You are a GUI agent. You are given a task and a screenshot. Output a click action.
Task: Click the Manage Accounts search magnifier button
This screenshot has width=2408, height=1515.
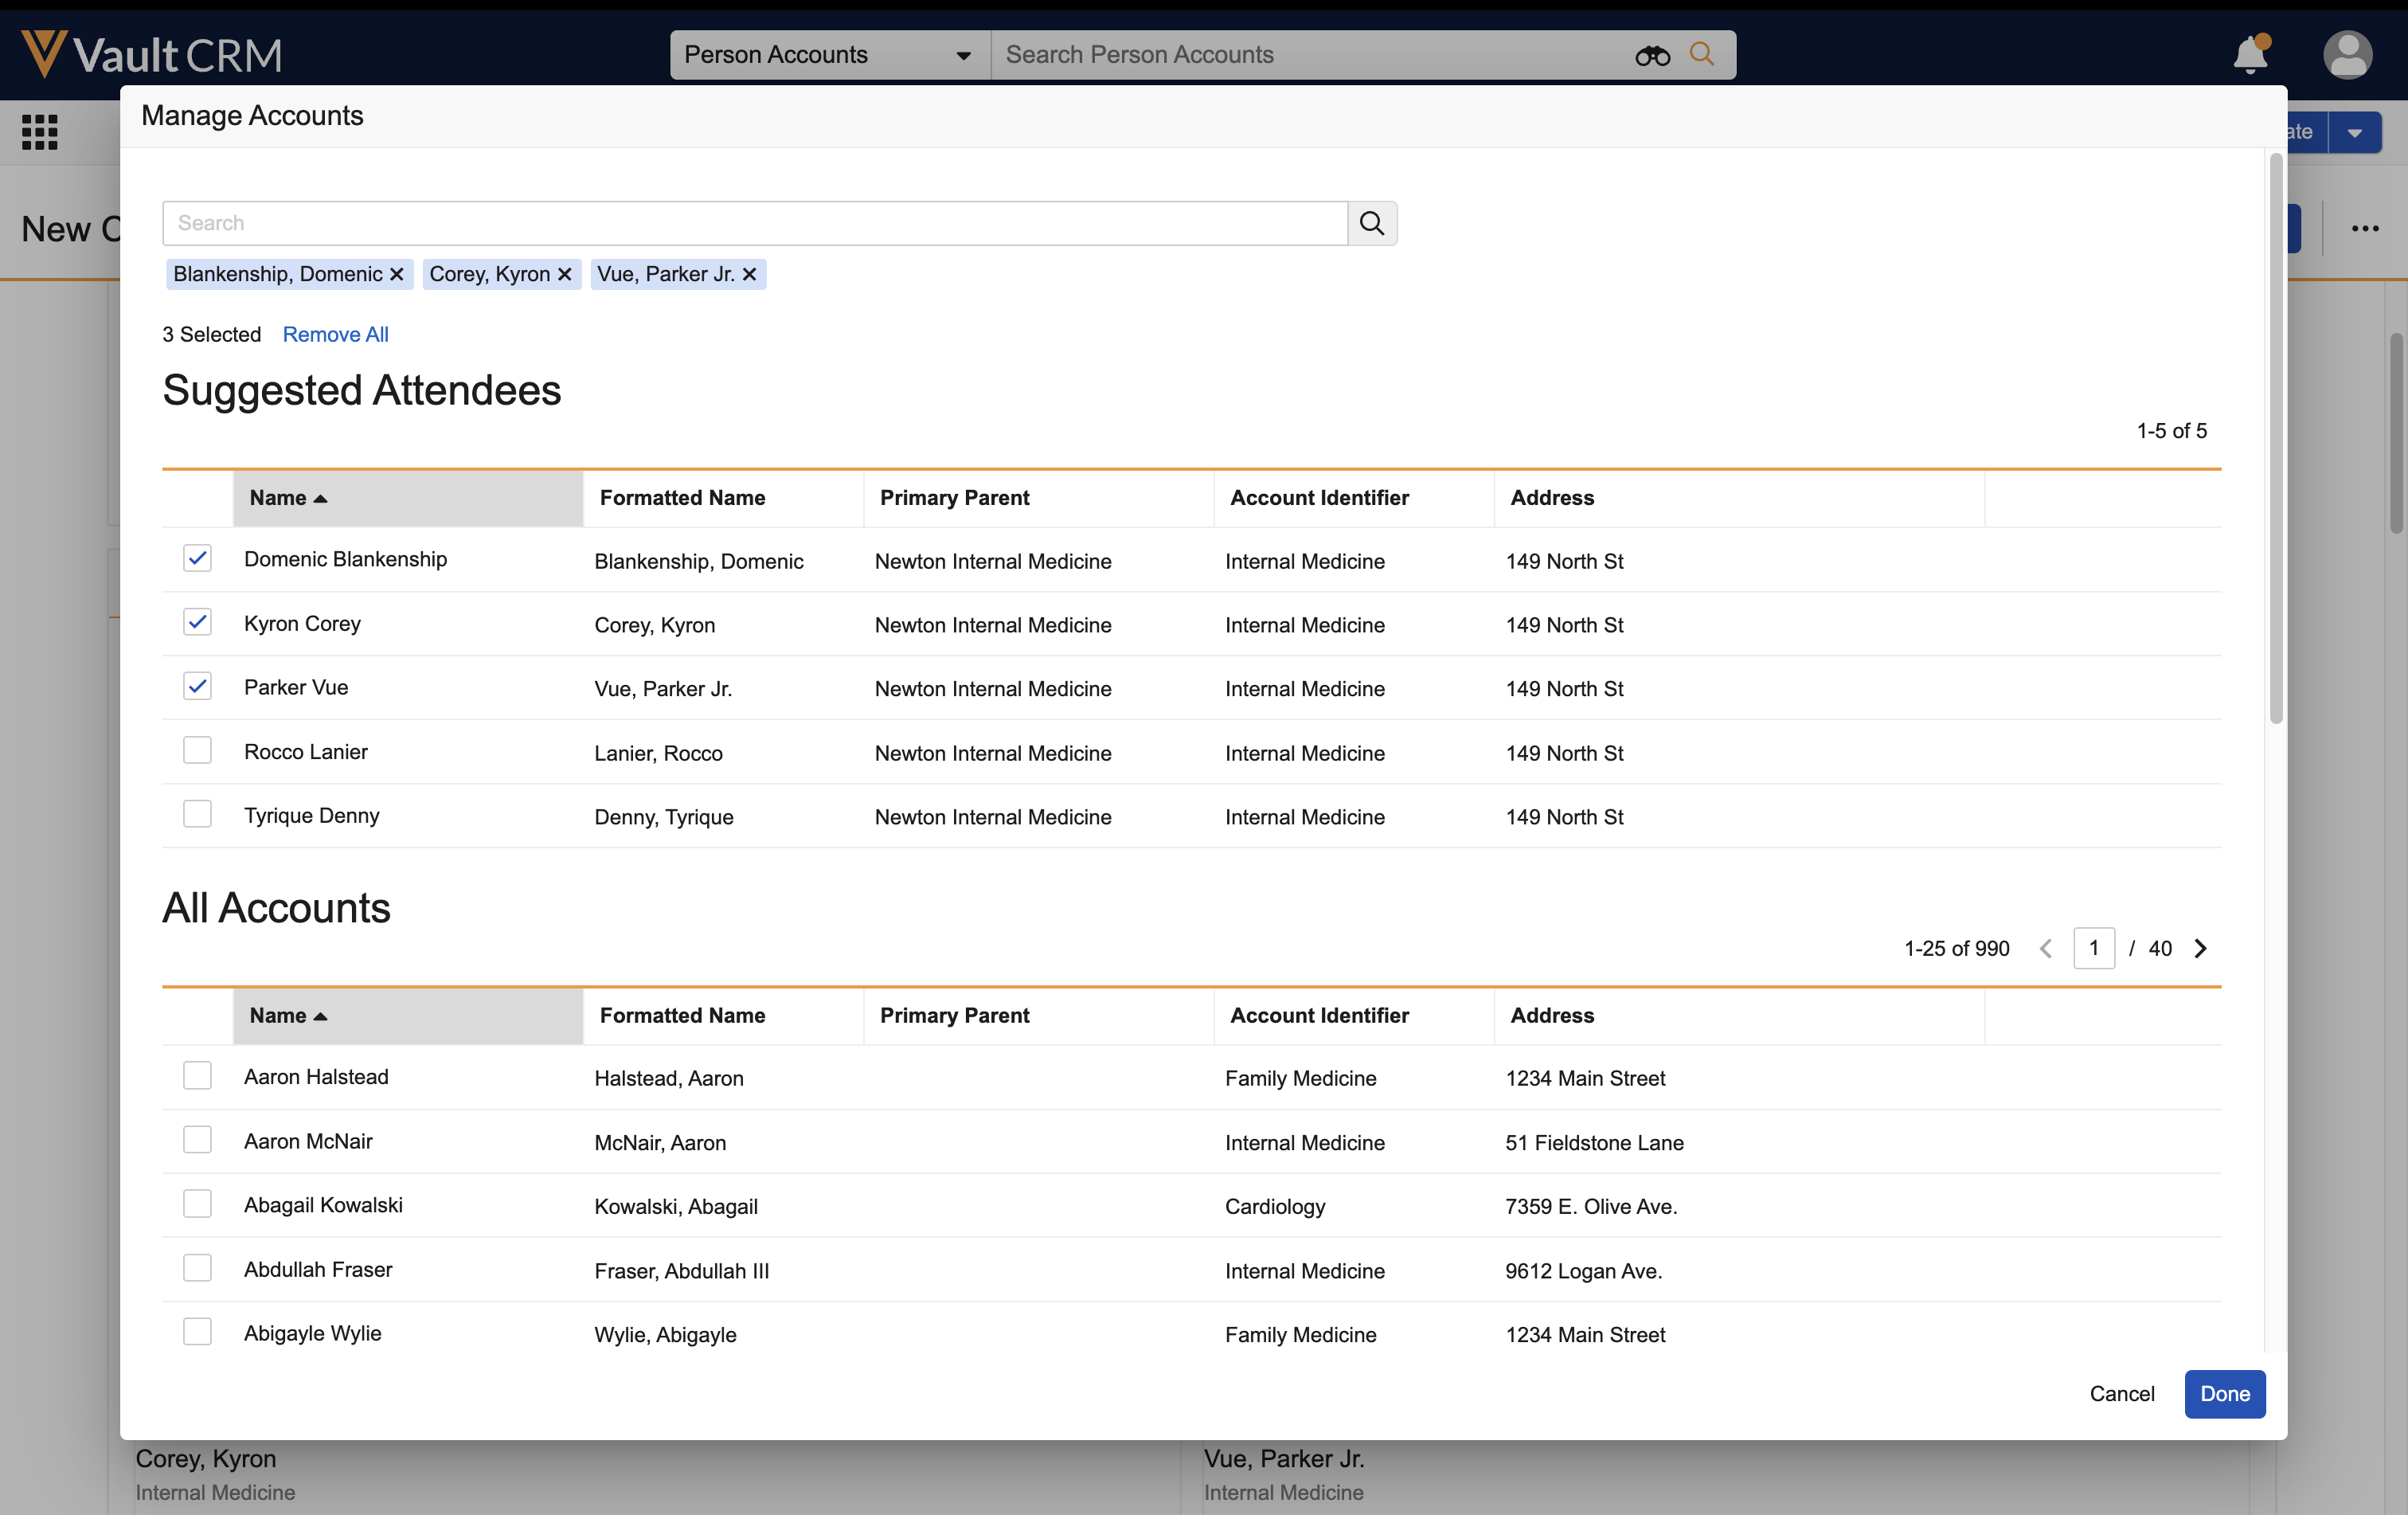[1372, 223]
